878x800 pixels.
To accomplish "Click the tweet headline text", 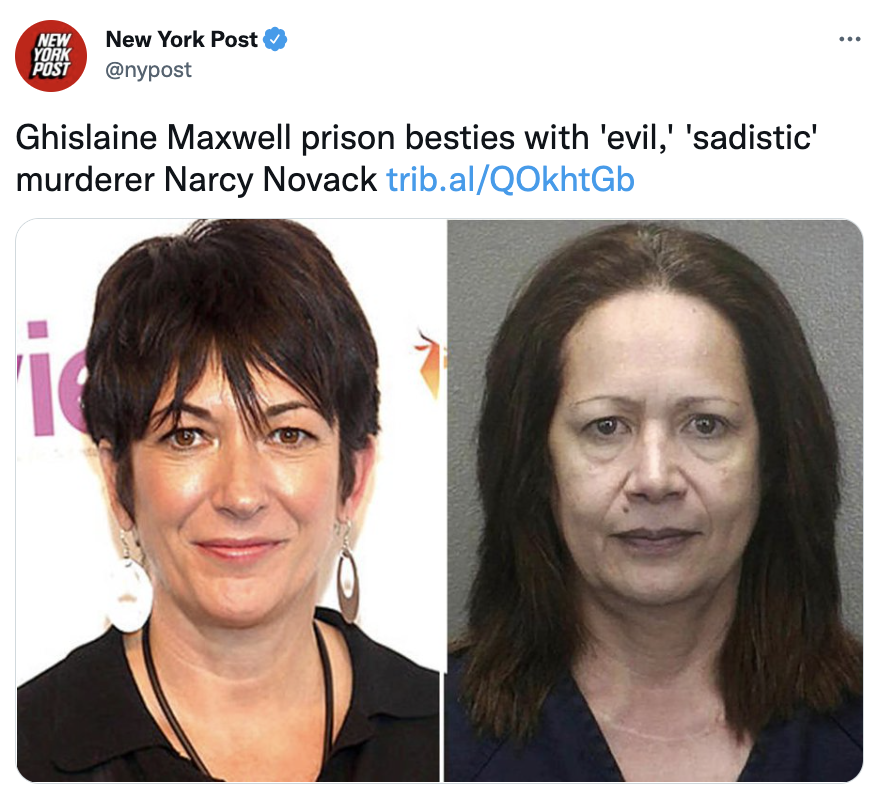I will pos(417,158).
